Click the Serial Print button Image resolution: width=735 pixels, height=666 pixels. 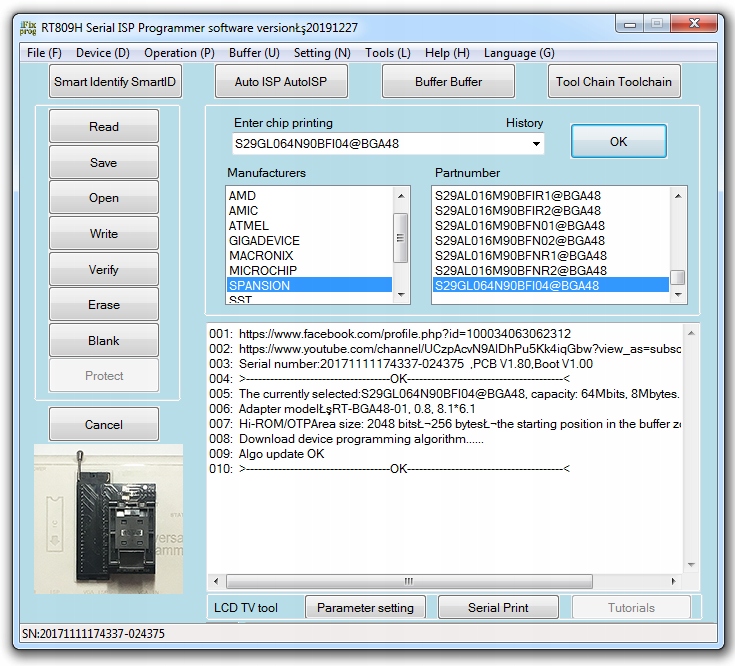coord(498,608)
